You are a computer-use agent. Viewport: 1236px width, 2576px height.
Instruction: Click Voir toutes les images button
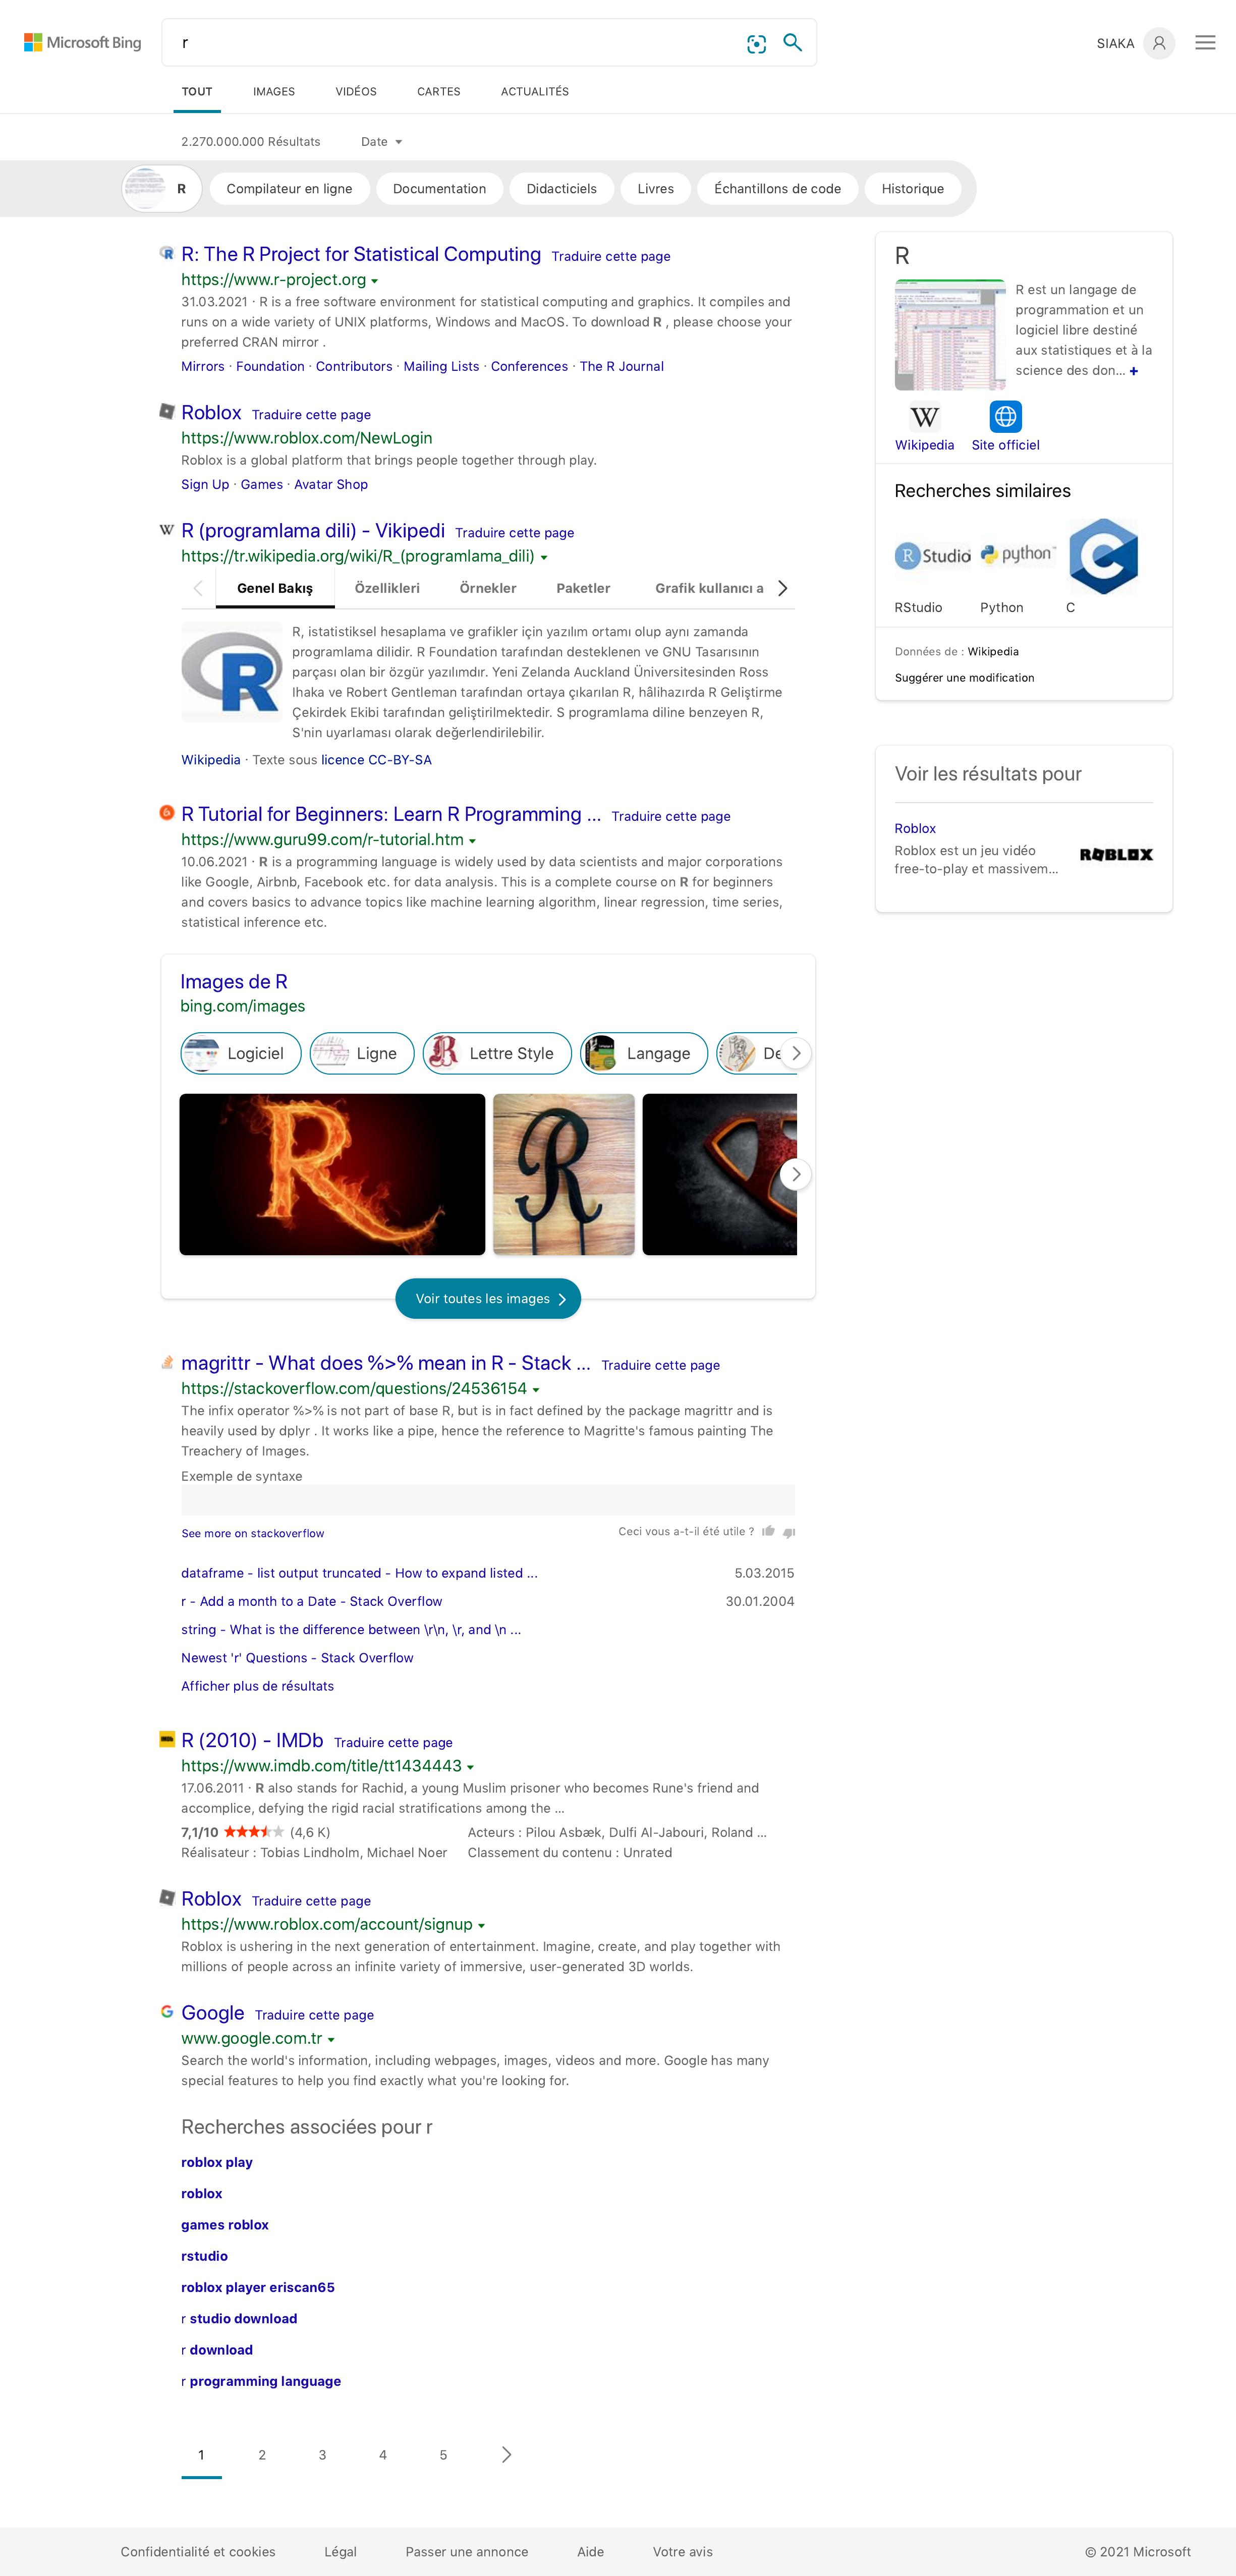coord(488,1298)
